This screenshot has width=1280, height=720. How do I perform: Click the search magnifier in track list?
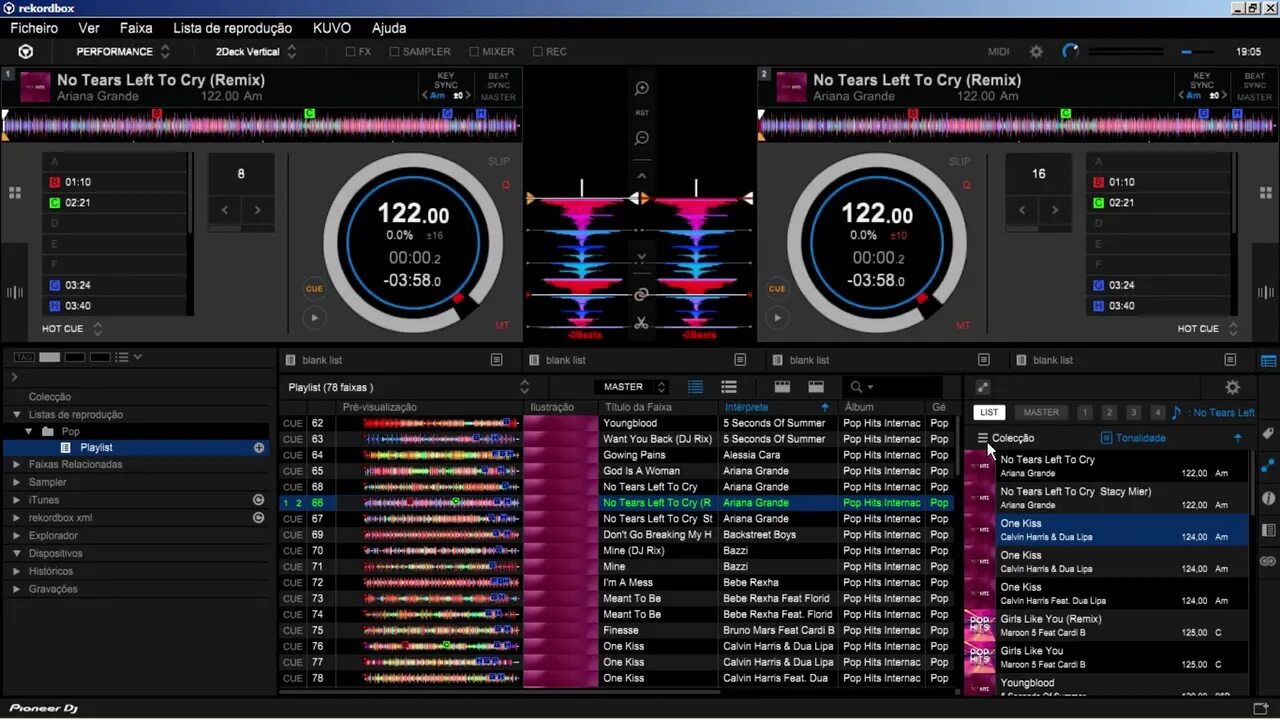coord(857,387)
